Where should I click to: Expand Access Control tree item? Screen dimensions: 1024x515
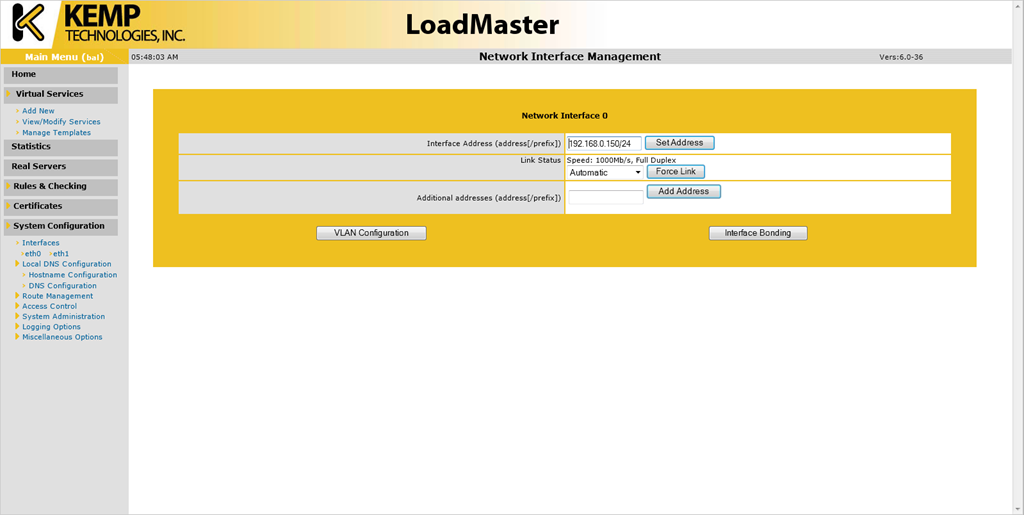point(49,306)
